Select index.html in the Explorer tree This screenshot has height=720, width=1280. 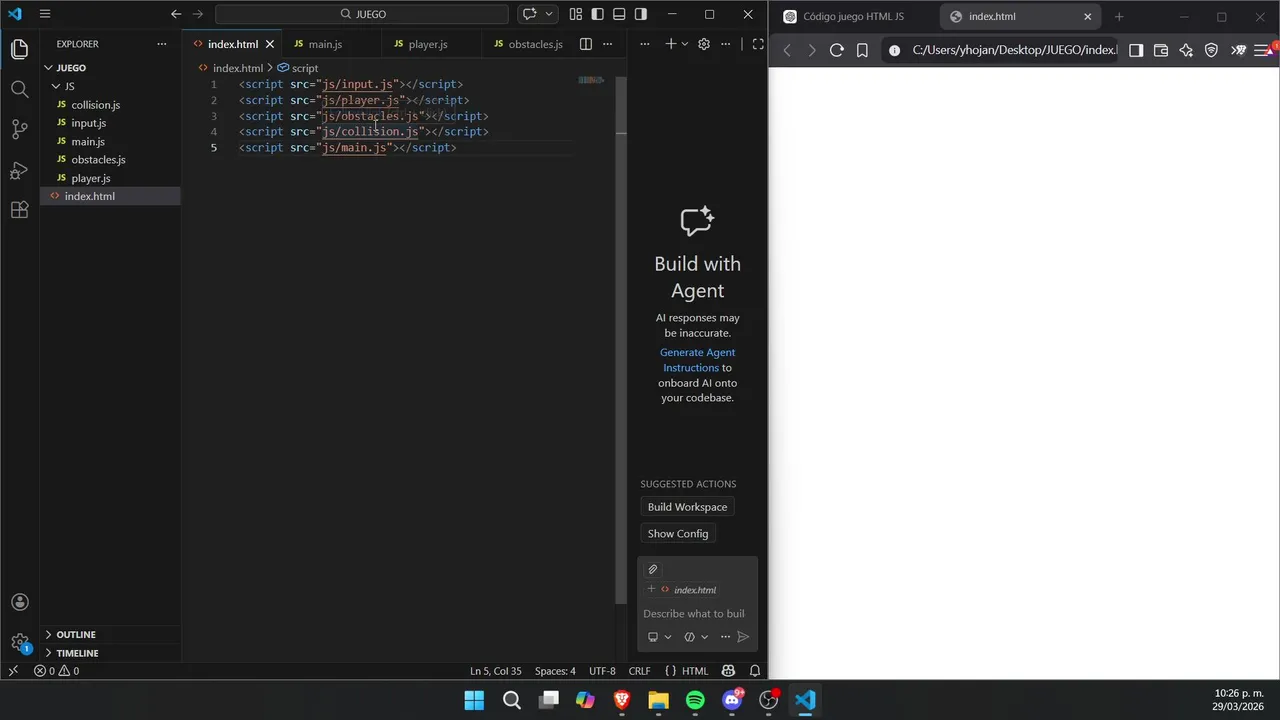110,196
